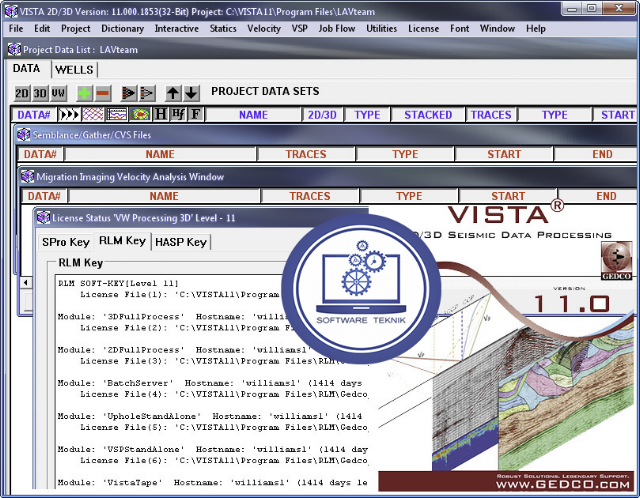Click DATA# header in Project Data Sets
Viewport: 640px width, 498px height.
point(34,115)
